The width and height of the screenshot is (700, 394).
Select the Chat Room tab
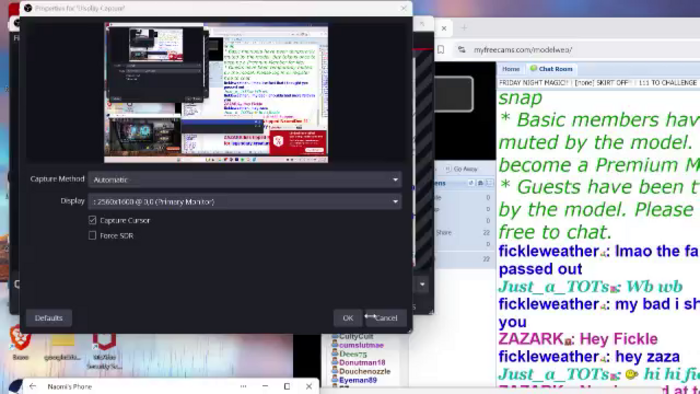tap(551, 69)
